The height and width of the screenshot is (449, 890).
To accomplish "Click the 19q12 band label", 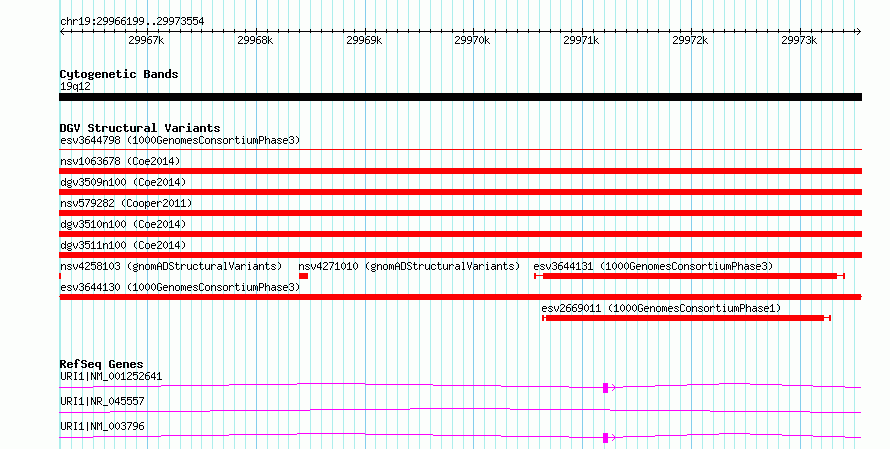I will (x=75, y=86).
